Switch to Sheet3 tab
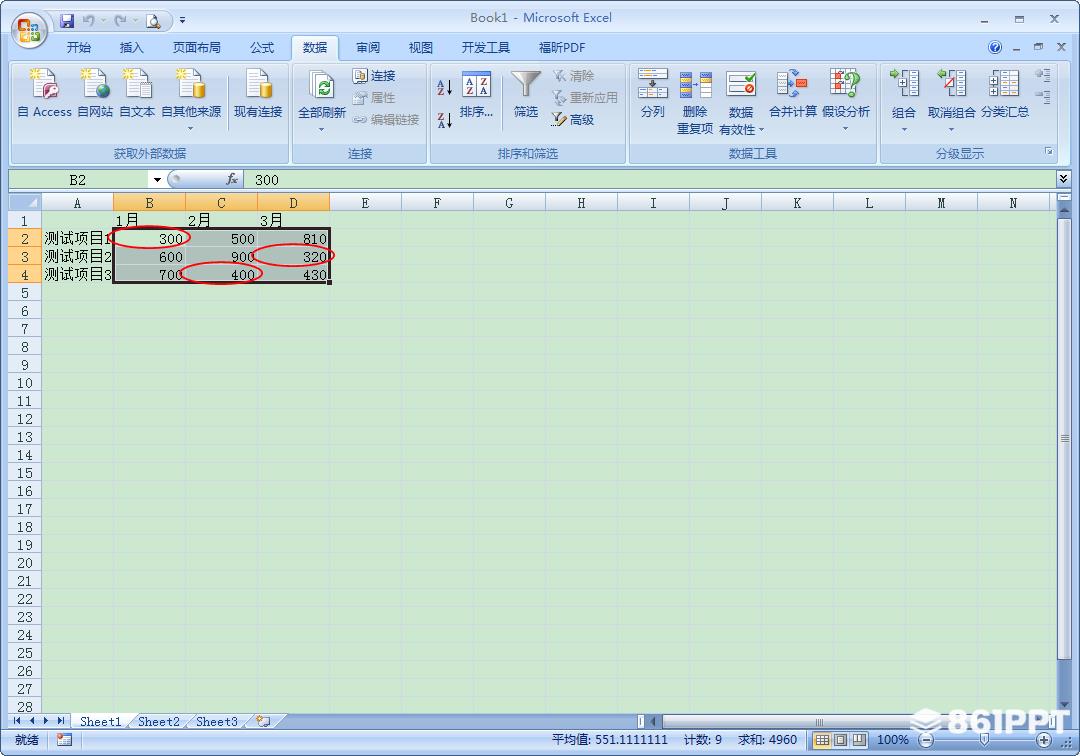This screenshot has height=756, width=1080. point(216,721)
